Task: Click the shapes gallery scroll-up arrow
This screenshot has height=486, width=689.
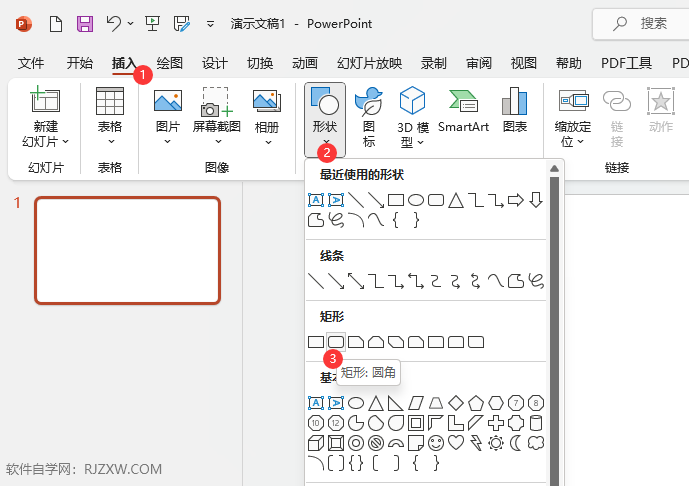Action: (x=555, y=169)
